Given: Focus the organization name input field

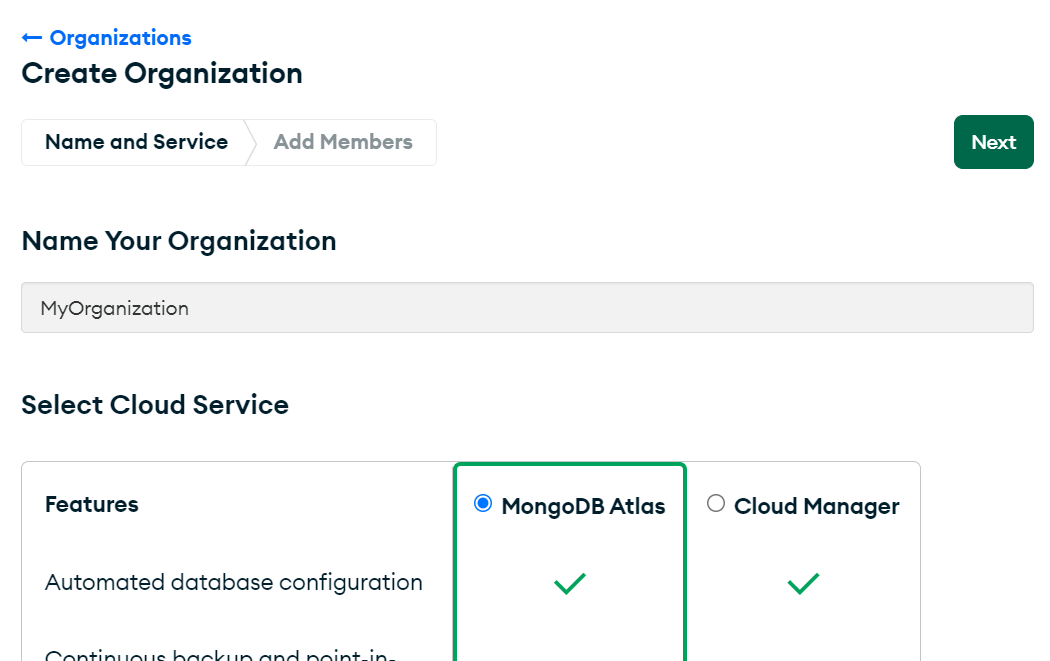Looking at the screenshot, I should click(527, 307).
